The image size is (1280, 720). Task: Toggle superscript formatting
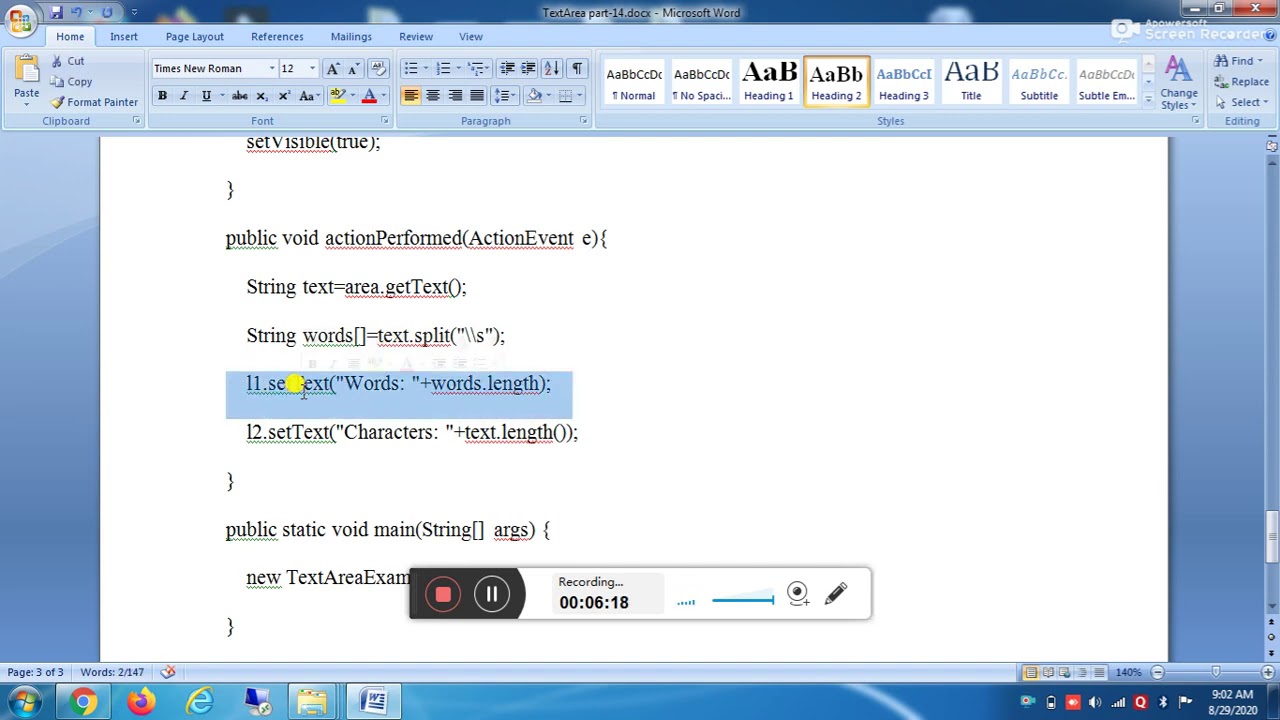[x=284, y=96]
